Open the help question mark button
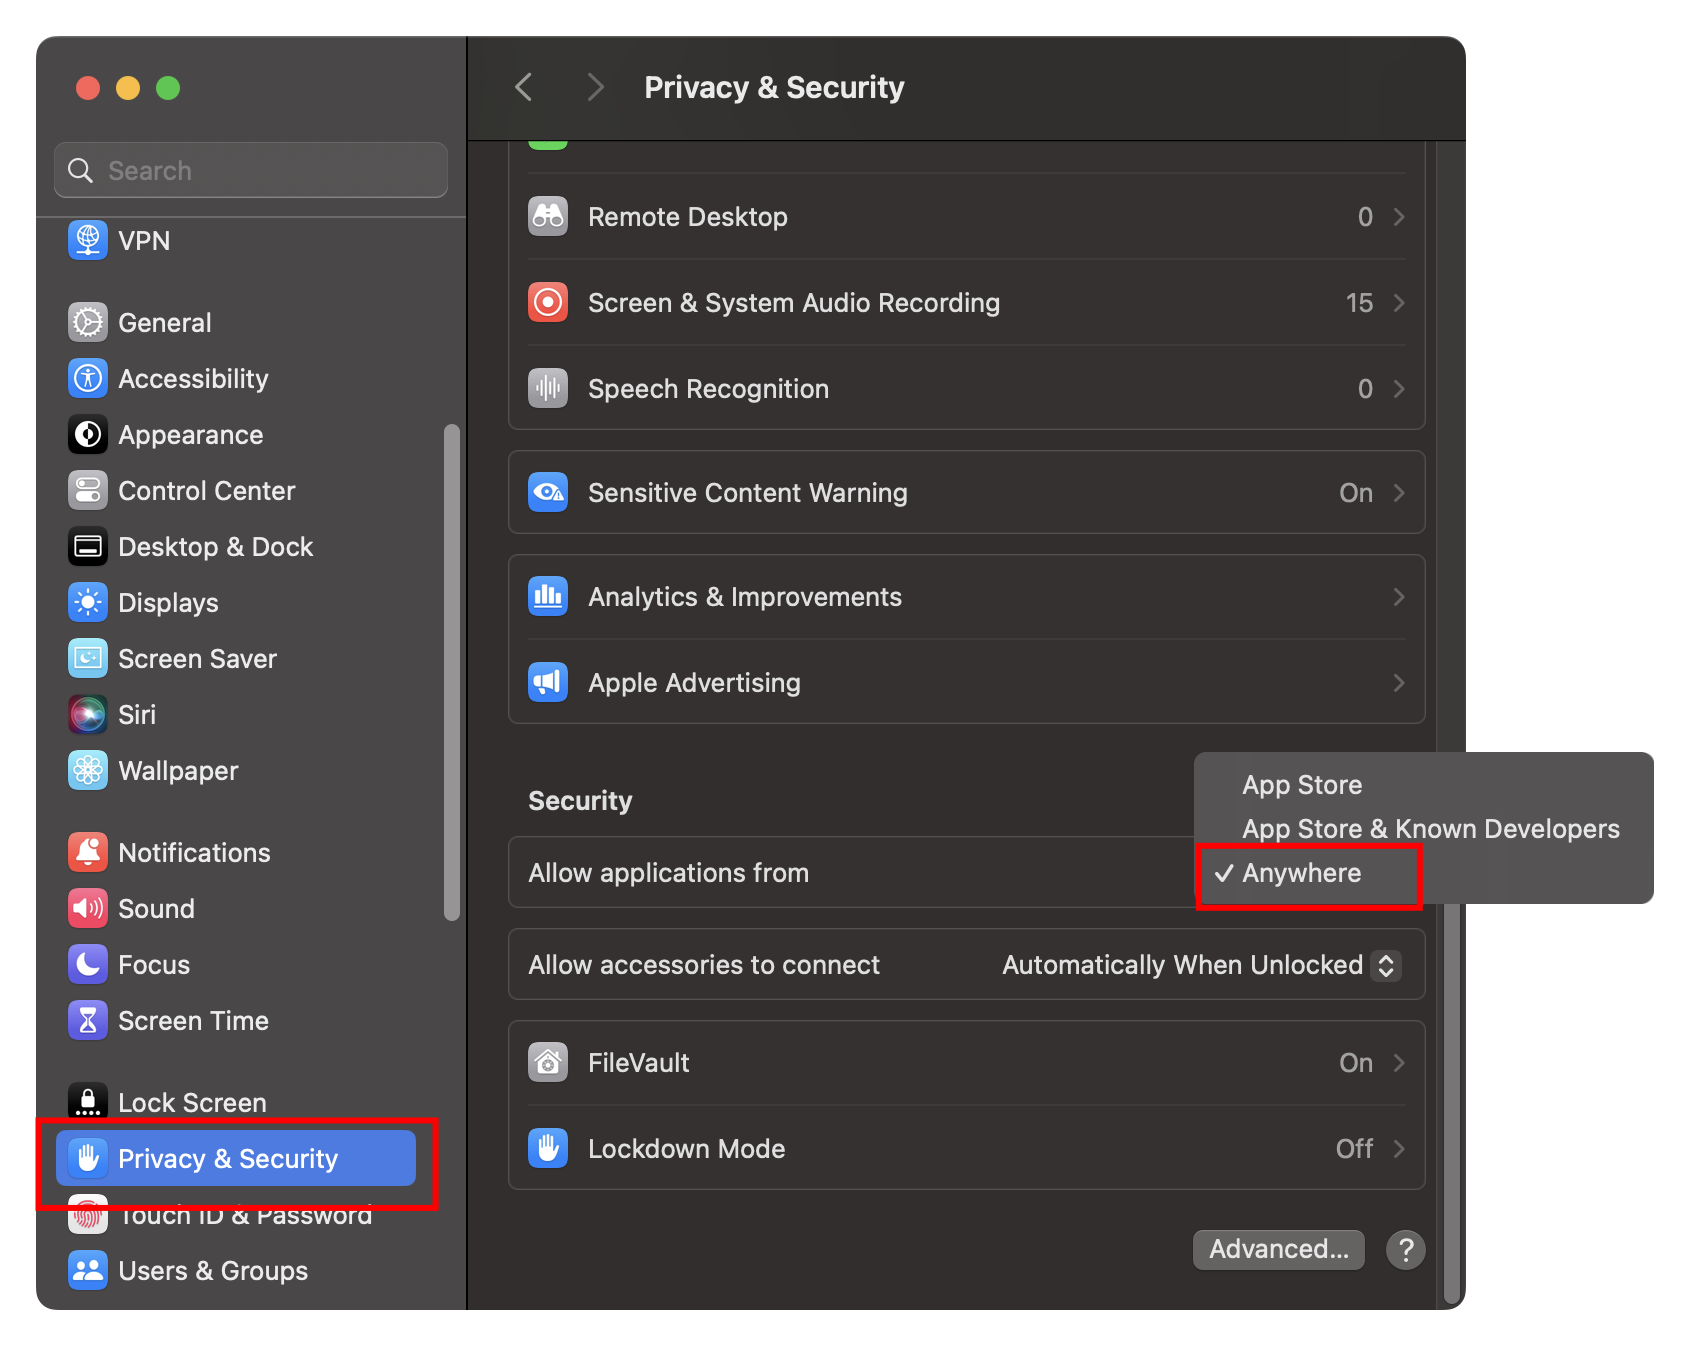Viewport: 1690px width, 1346px height. coord(1405,1249)
